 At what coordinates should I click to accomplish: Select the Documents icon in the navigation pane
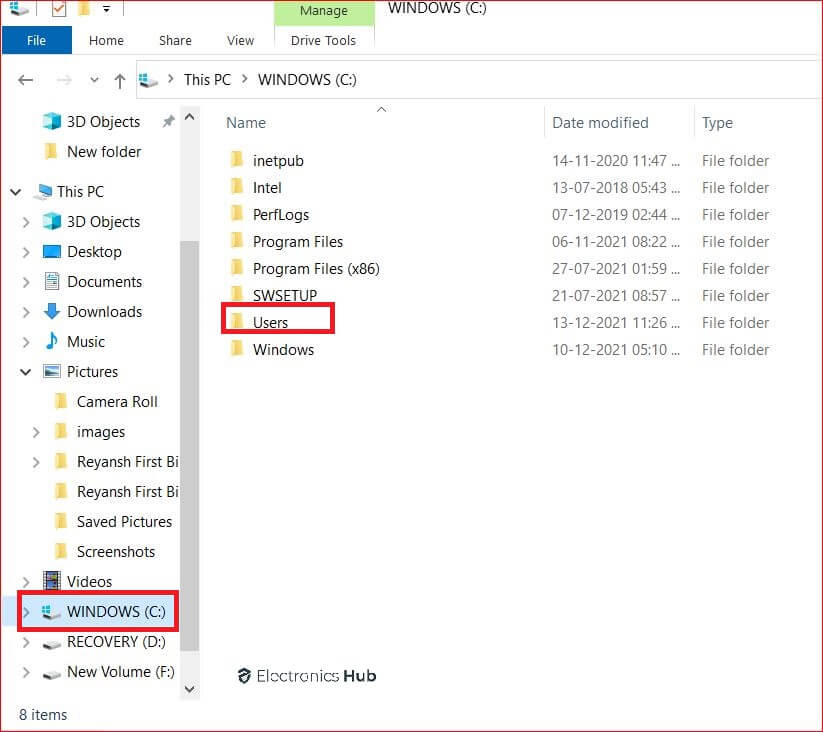[51, 281]
